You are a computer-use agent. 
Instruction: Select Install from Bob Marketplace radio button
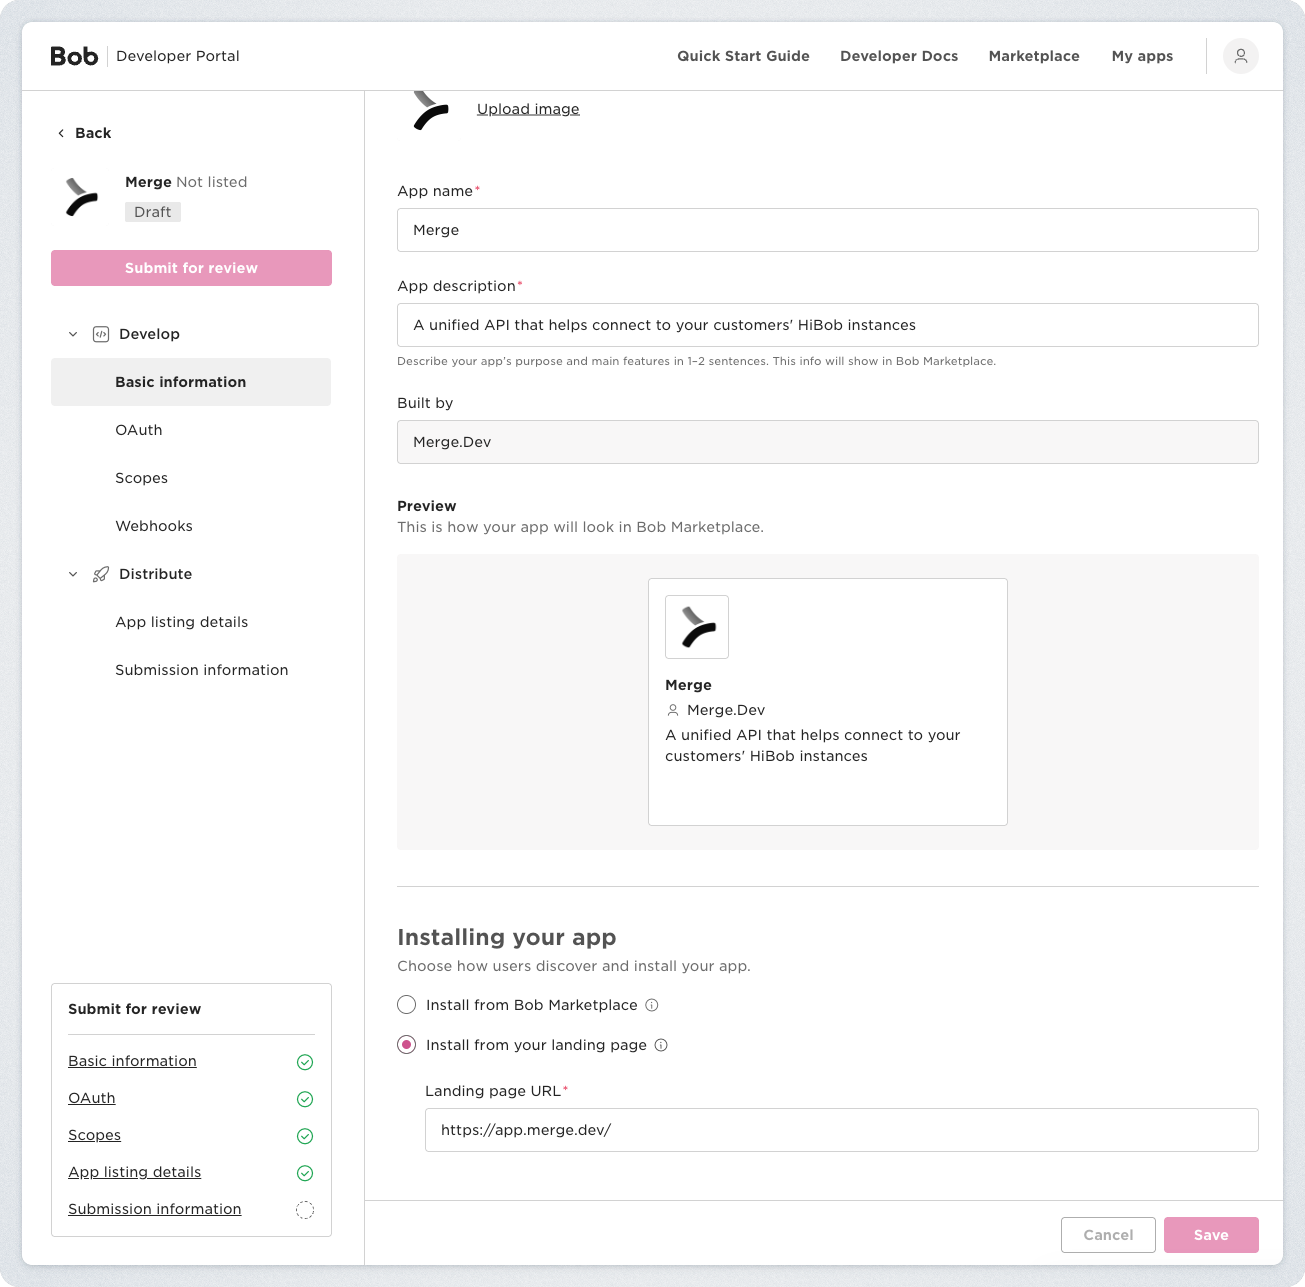[x=407, y=1005]
